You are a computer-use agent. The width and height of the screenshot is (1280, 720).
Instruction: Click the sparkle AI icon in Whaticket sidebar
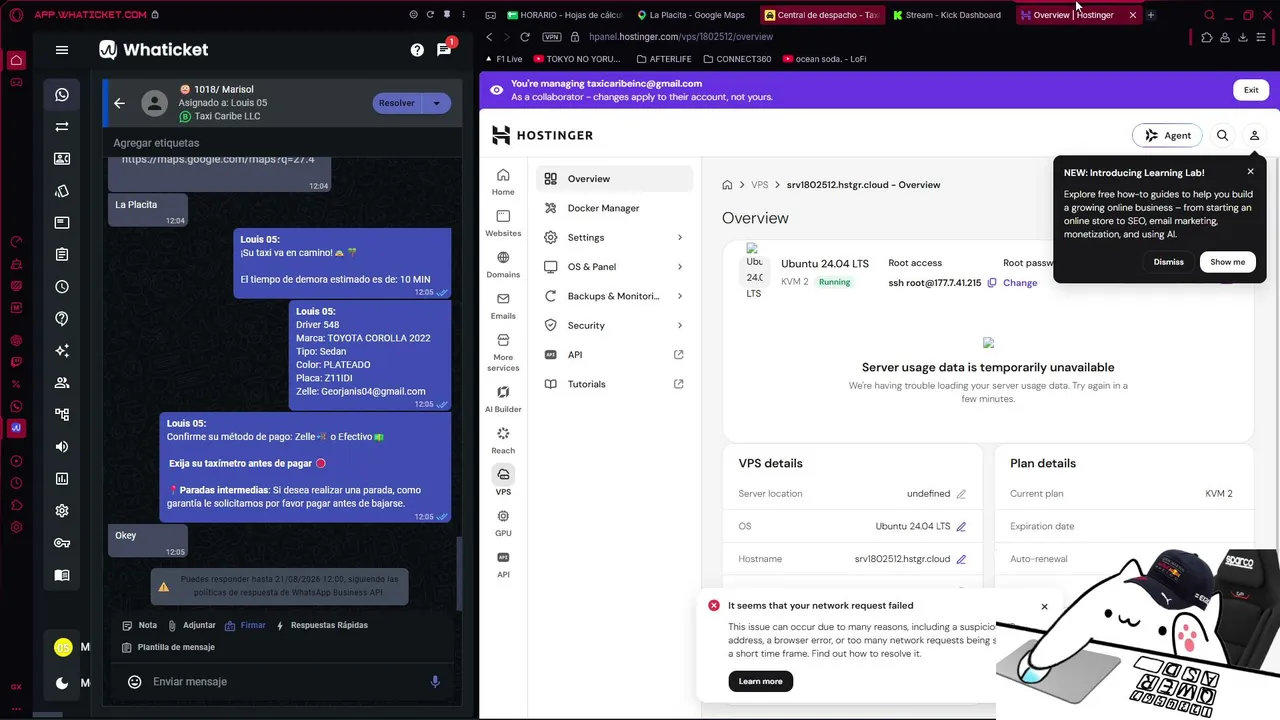click(x=62, y=351)
